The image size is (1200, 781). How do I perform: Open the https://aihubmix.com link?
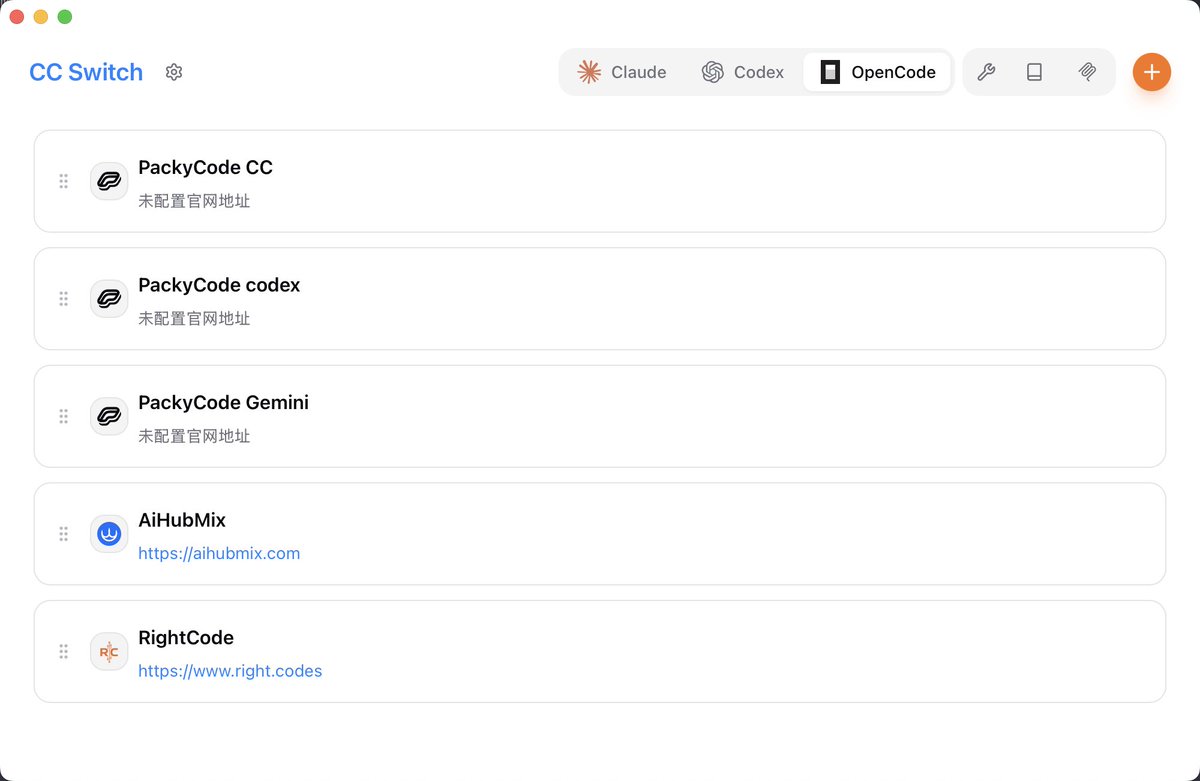219,553
